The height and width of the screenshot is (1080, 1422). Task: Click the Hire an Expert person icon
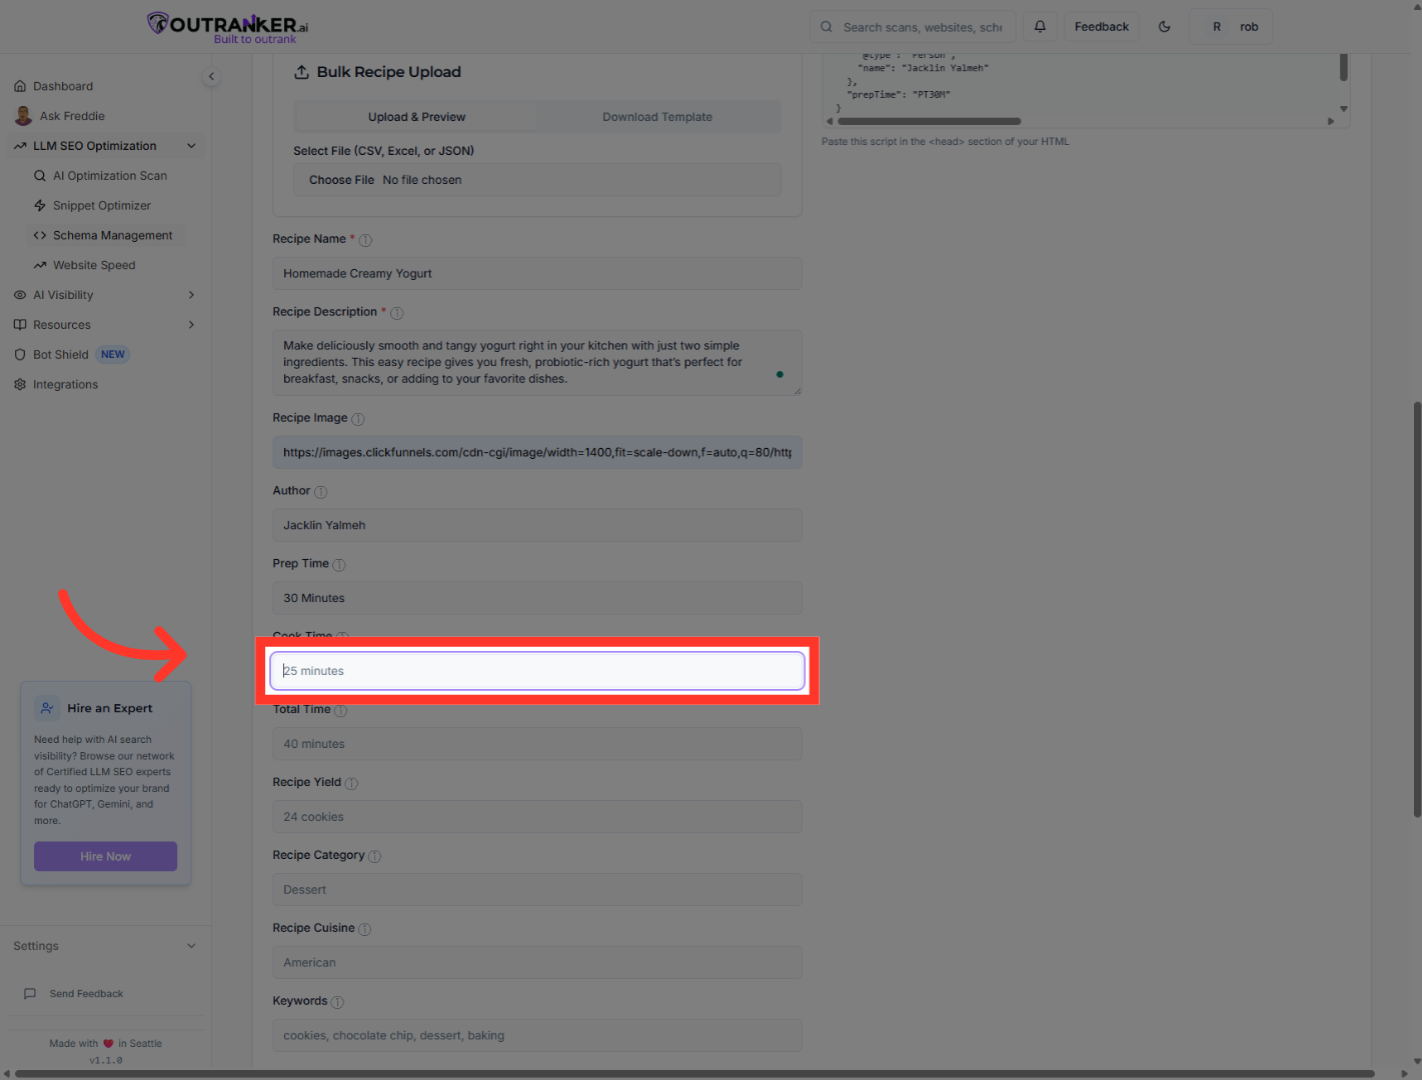(47, 709)
